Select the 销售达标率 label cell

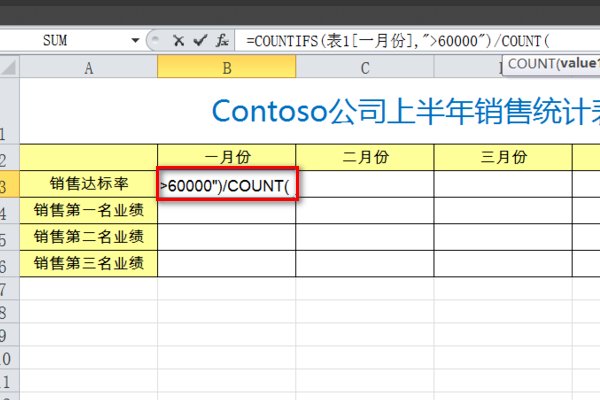(x=89, y=184)
